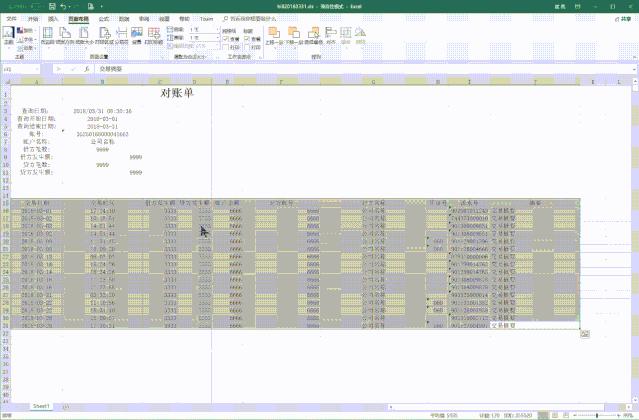Click the Print Area (打印区域) icon
Screen dimensions: 639x420
[x=100, y=37]
